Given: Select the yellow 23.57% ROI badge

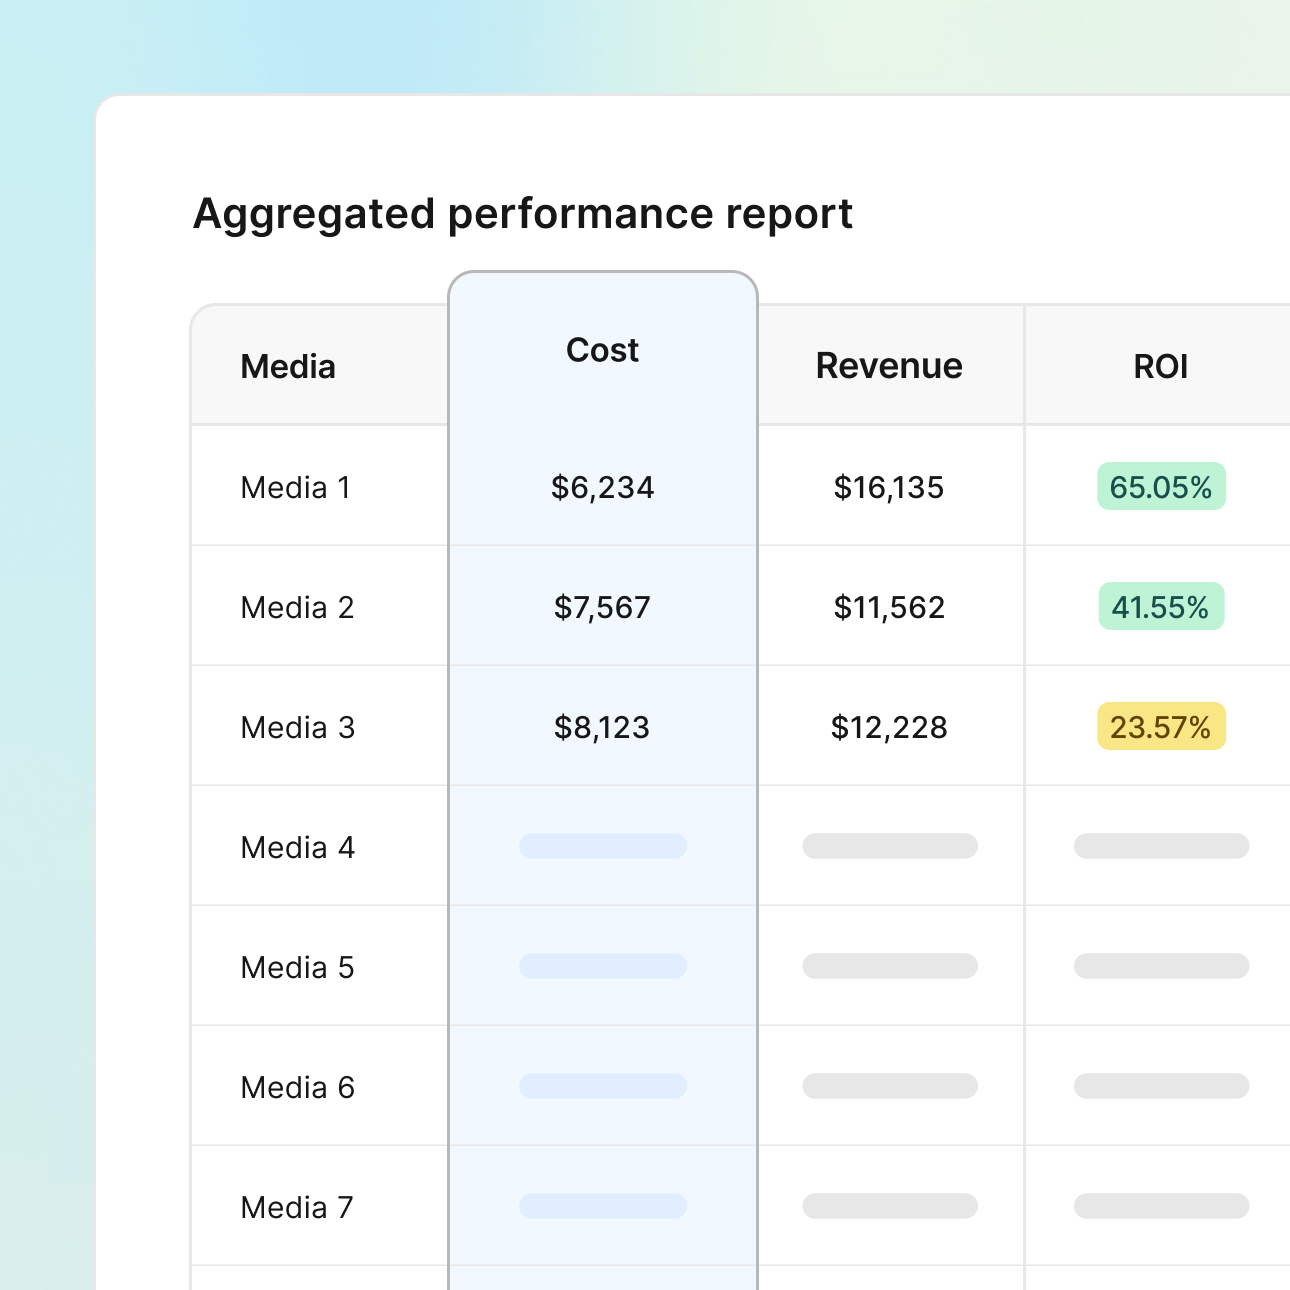Looking at the screenshot, I should (1160, 727).
